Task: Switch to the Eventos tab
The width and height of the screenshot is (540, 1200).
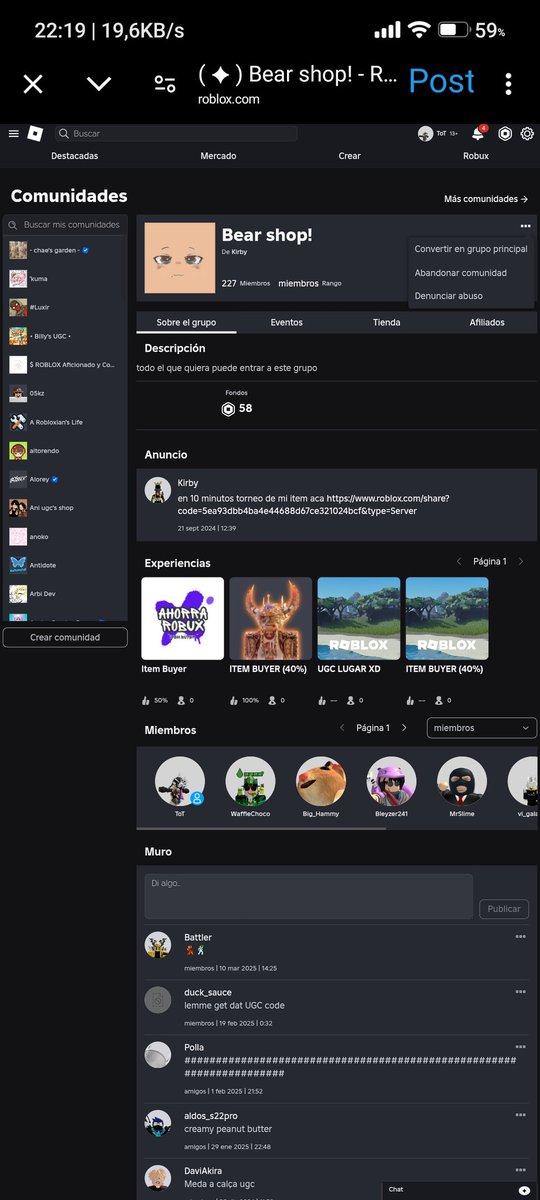Action: [x=287, y=322]
